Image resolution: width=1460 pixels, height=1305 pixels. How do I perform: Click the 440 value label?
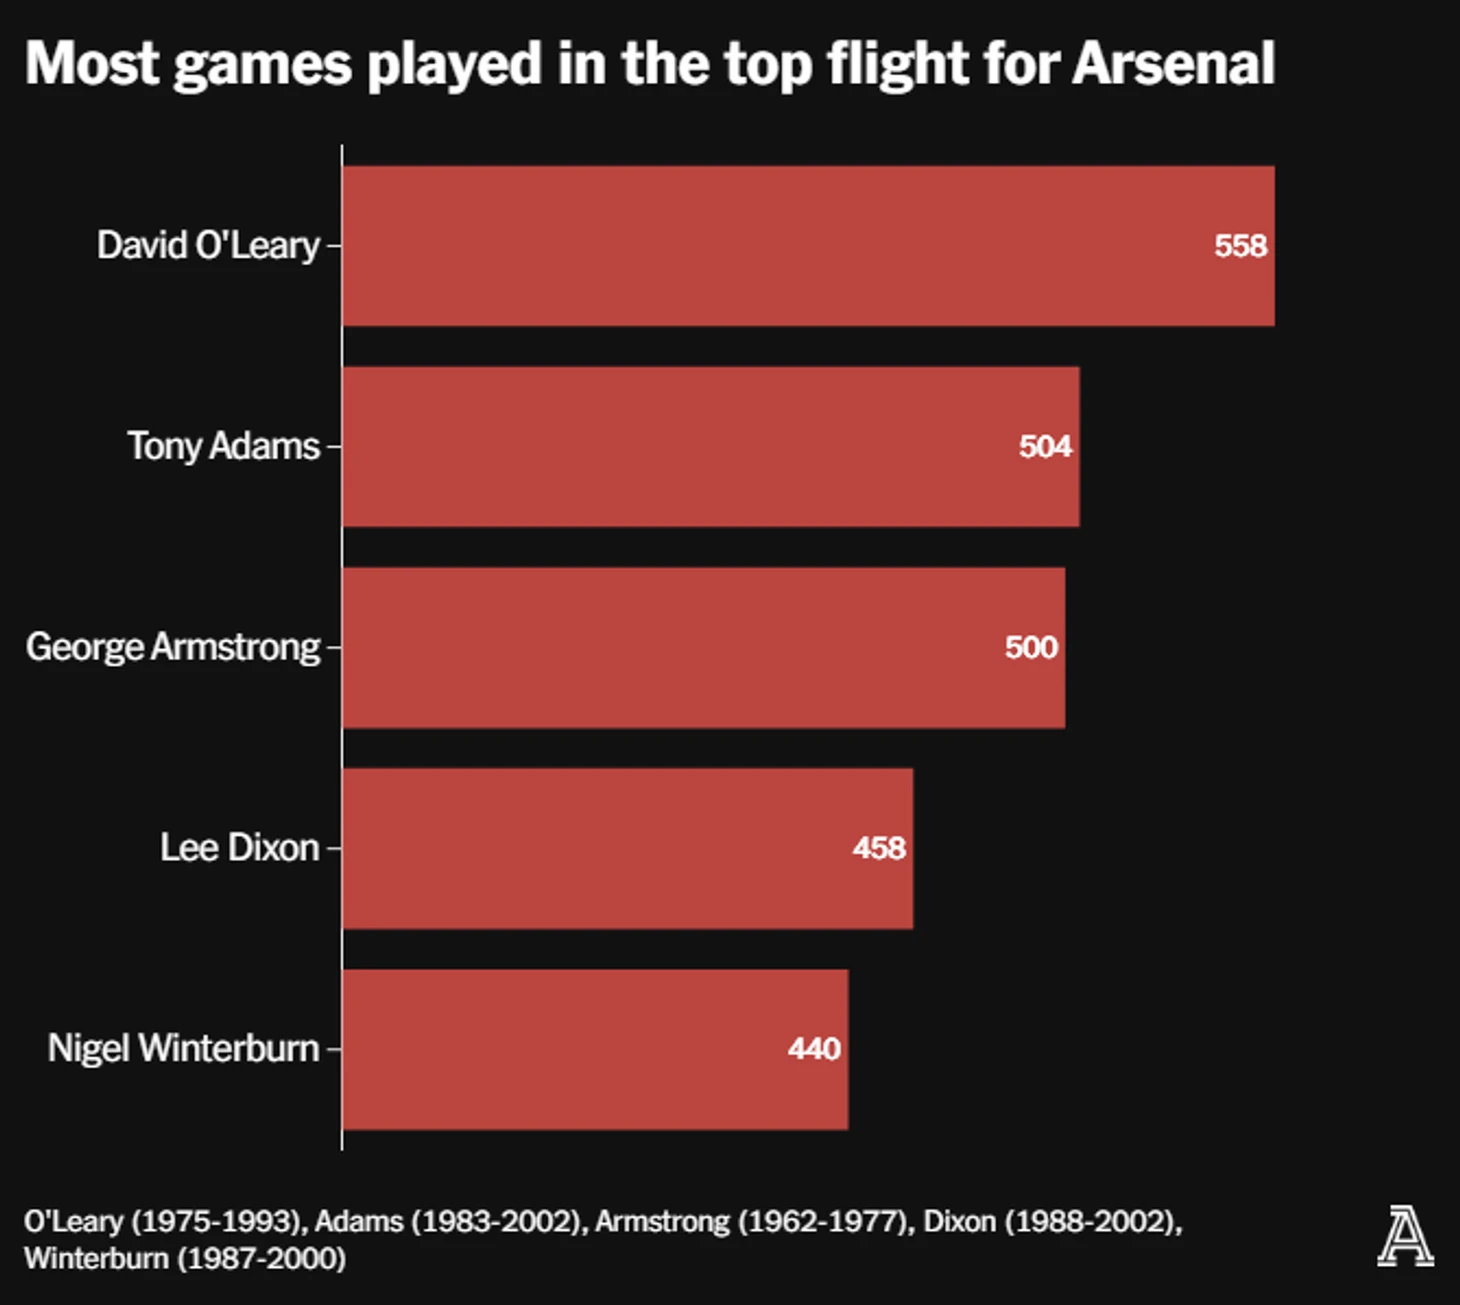click(814, 1049)
